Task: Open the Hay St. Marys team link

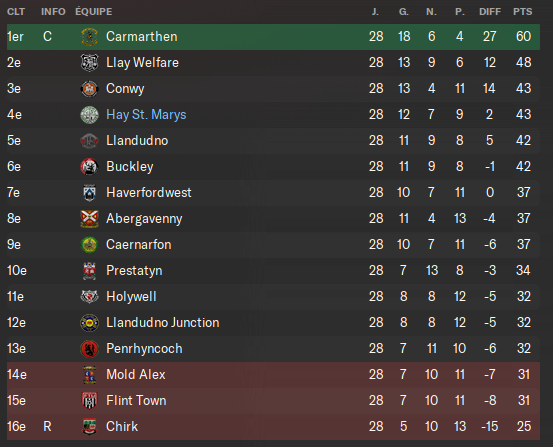Action: pos(146,115)
